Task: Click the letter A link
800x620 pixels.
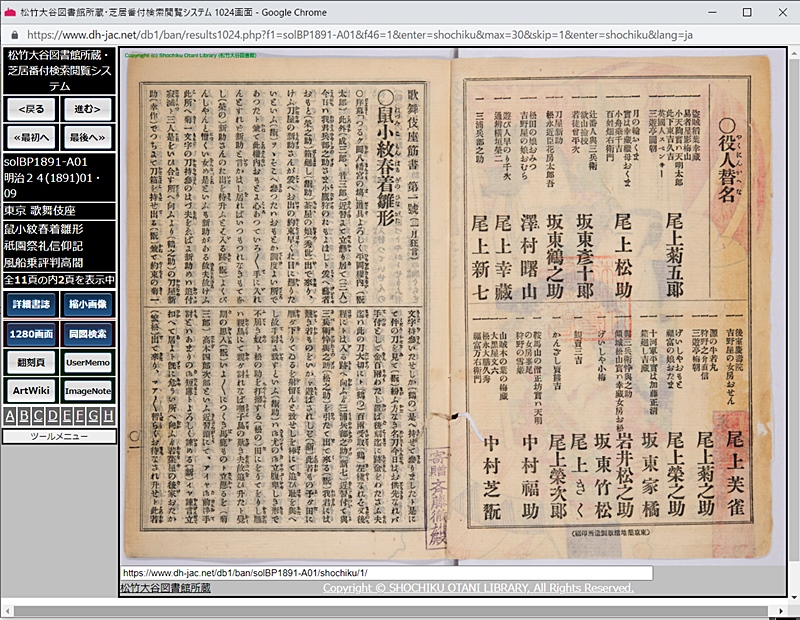Action: tap(10, 417)
